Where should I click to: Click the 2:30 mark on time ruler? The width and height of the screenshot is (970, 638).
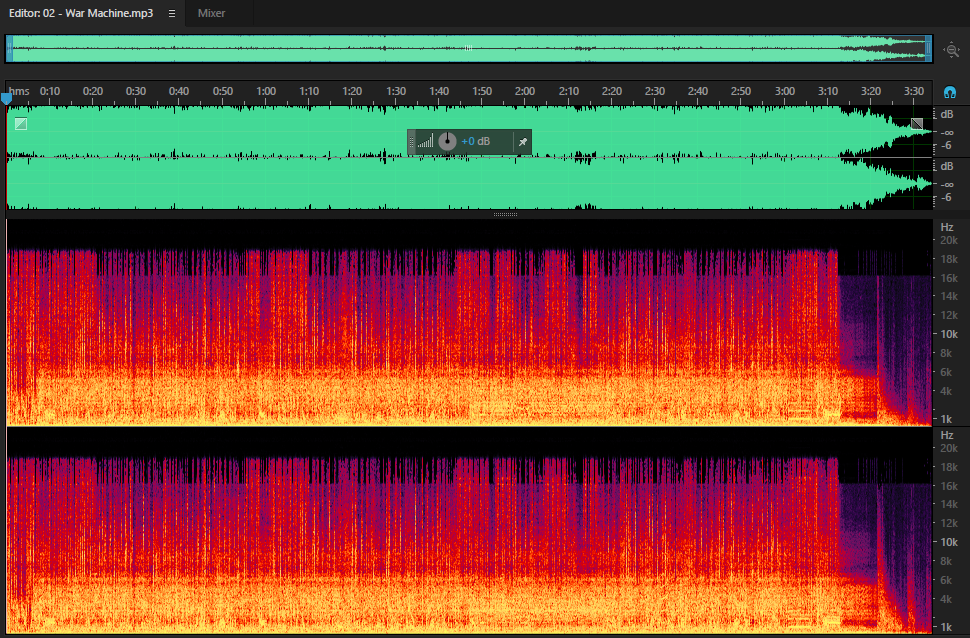point(655,91)
